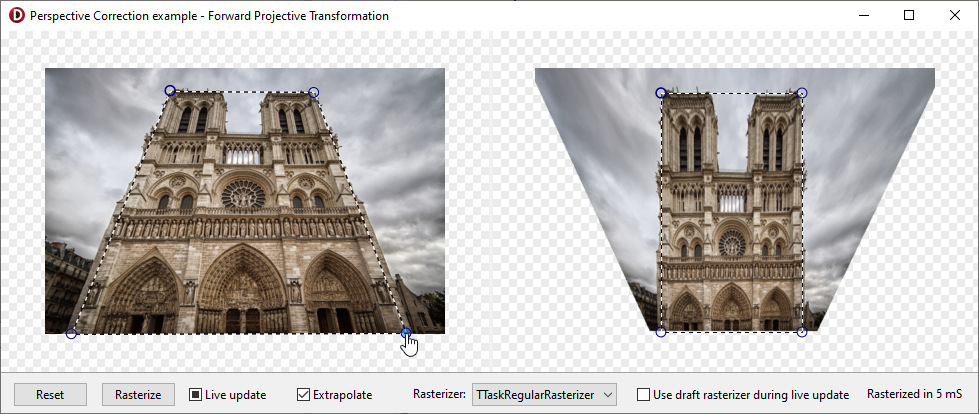Click the top-left corner handle on source image

(170, 91)
